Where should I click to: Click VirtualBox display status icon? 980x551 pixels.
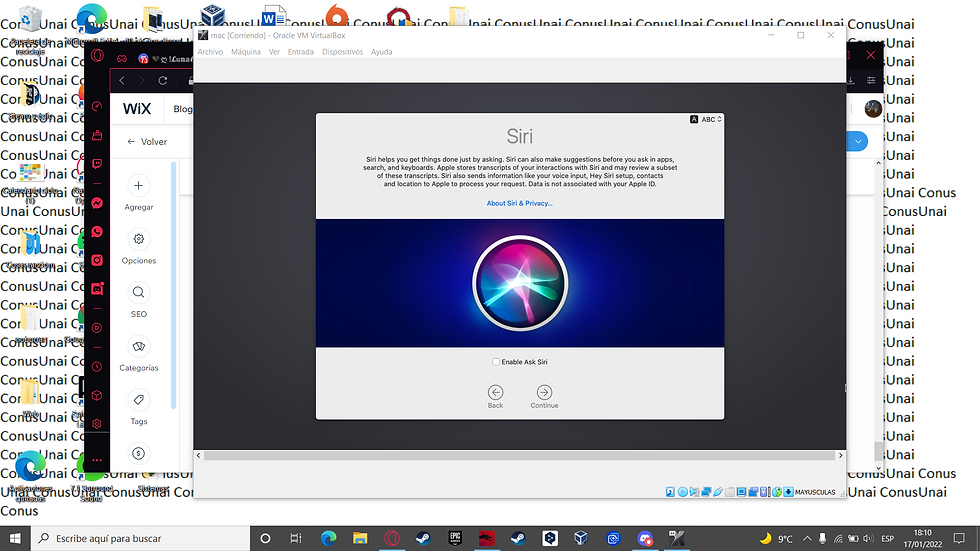(x=741, y=492)
